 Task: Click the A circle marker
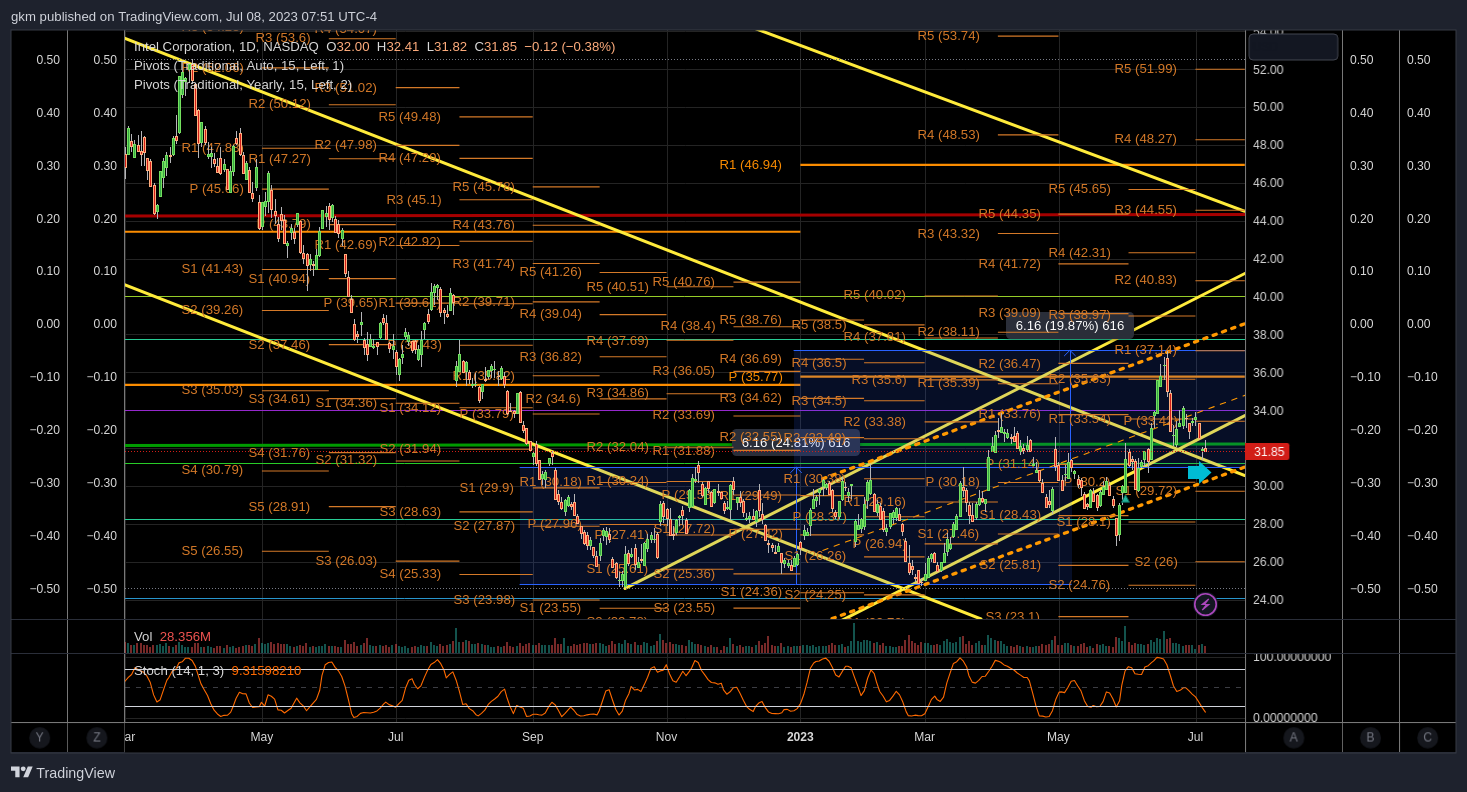click(1293, 738)
